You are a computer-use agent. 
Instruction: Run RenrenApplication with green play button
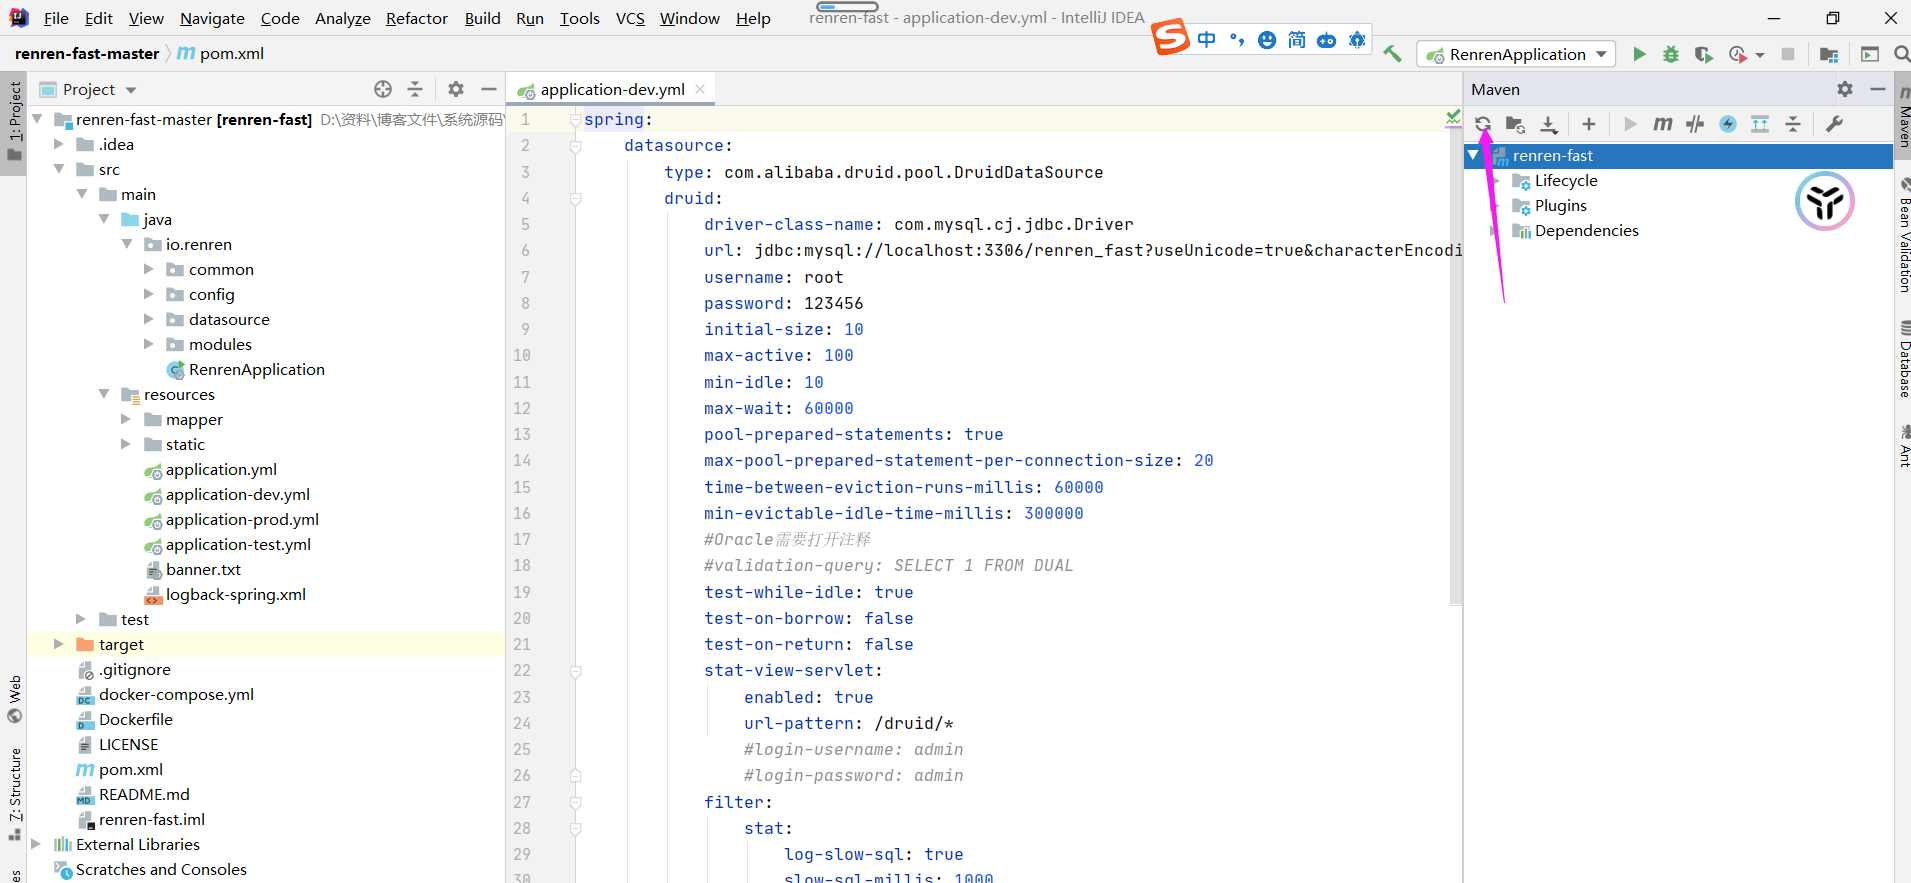1639,54
